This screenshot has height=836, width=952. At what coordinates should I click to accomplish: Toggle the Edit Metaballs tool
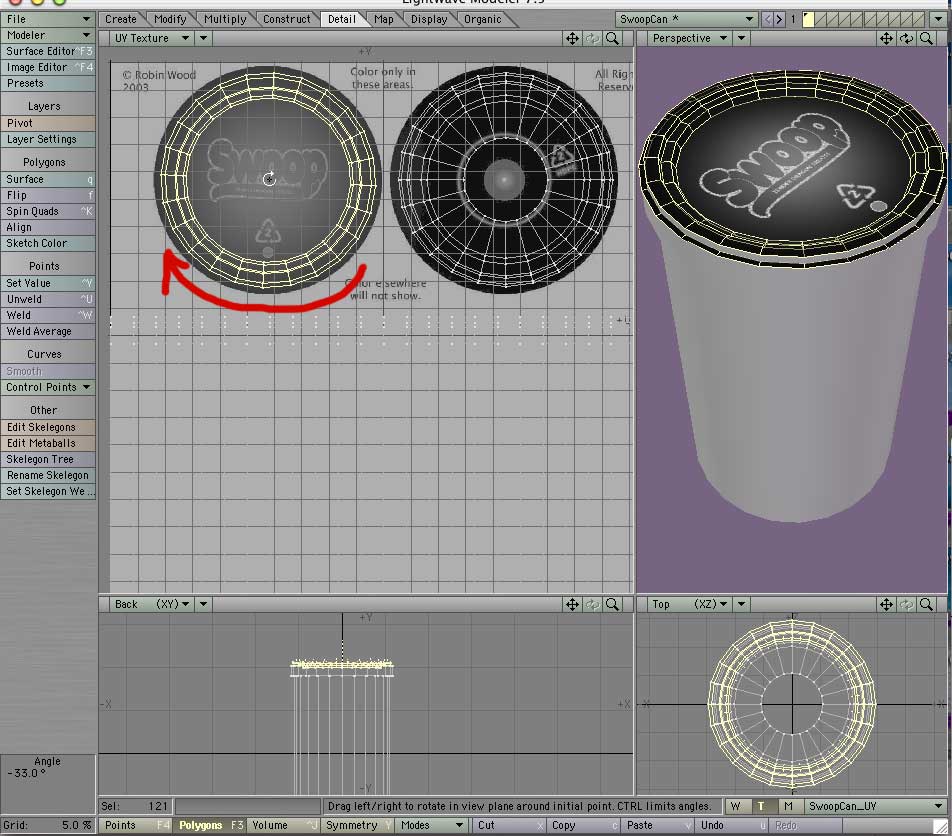click(x=48, y=443)
